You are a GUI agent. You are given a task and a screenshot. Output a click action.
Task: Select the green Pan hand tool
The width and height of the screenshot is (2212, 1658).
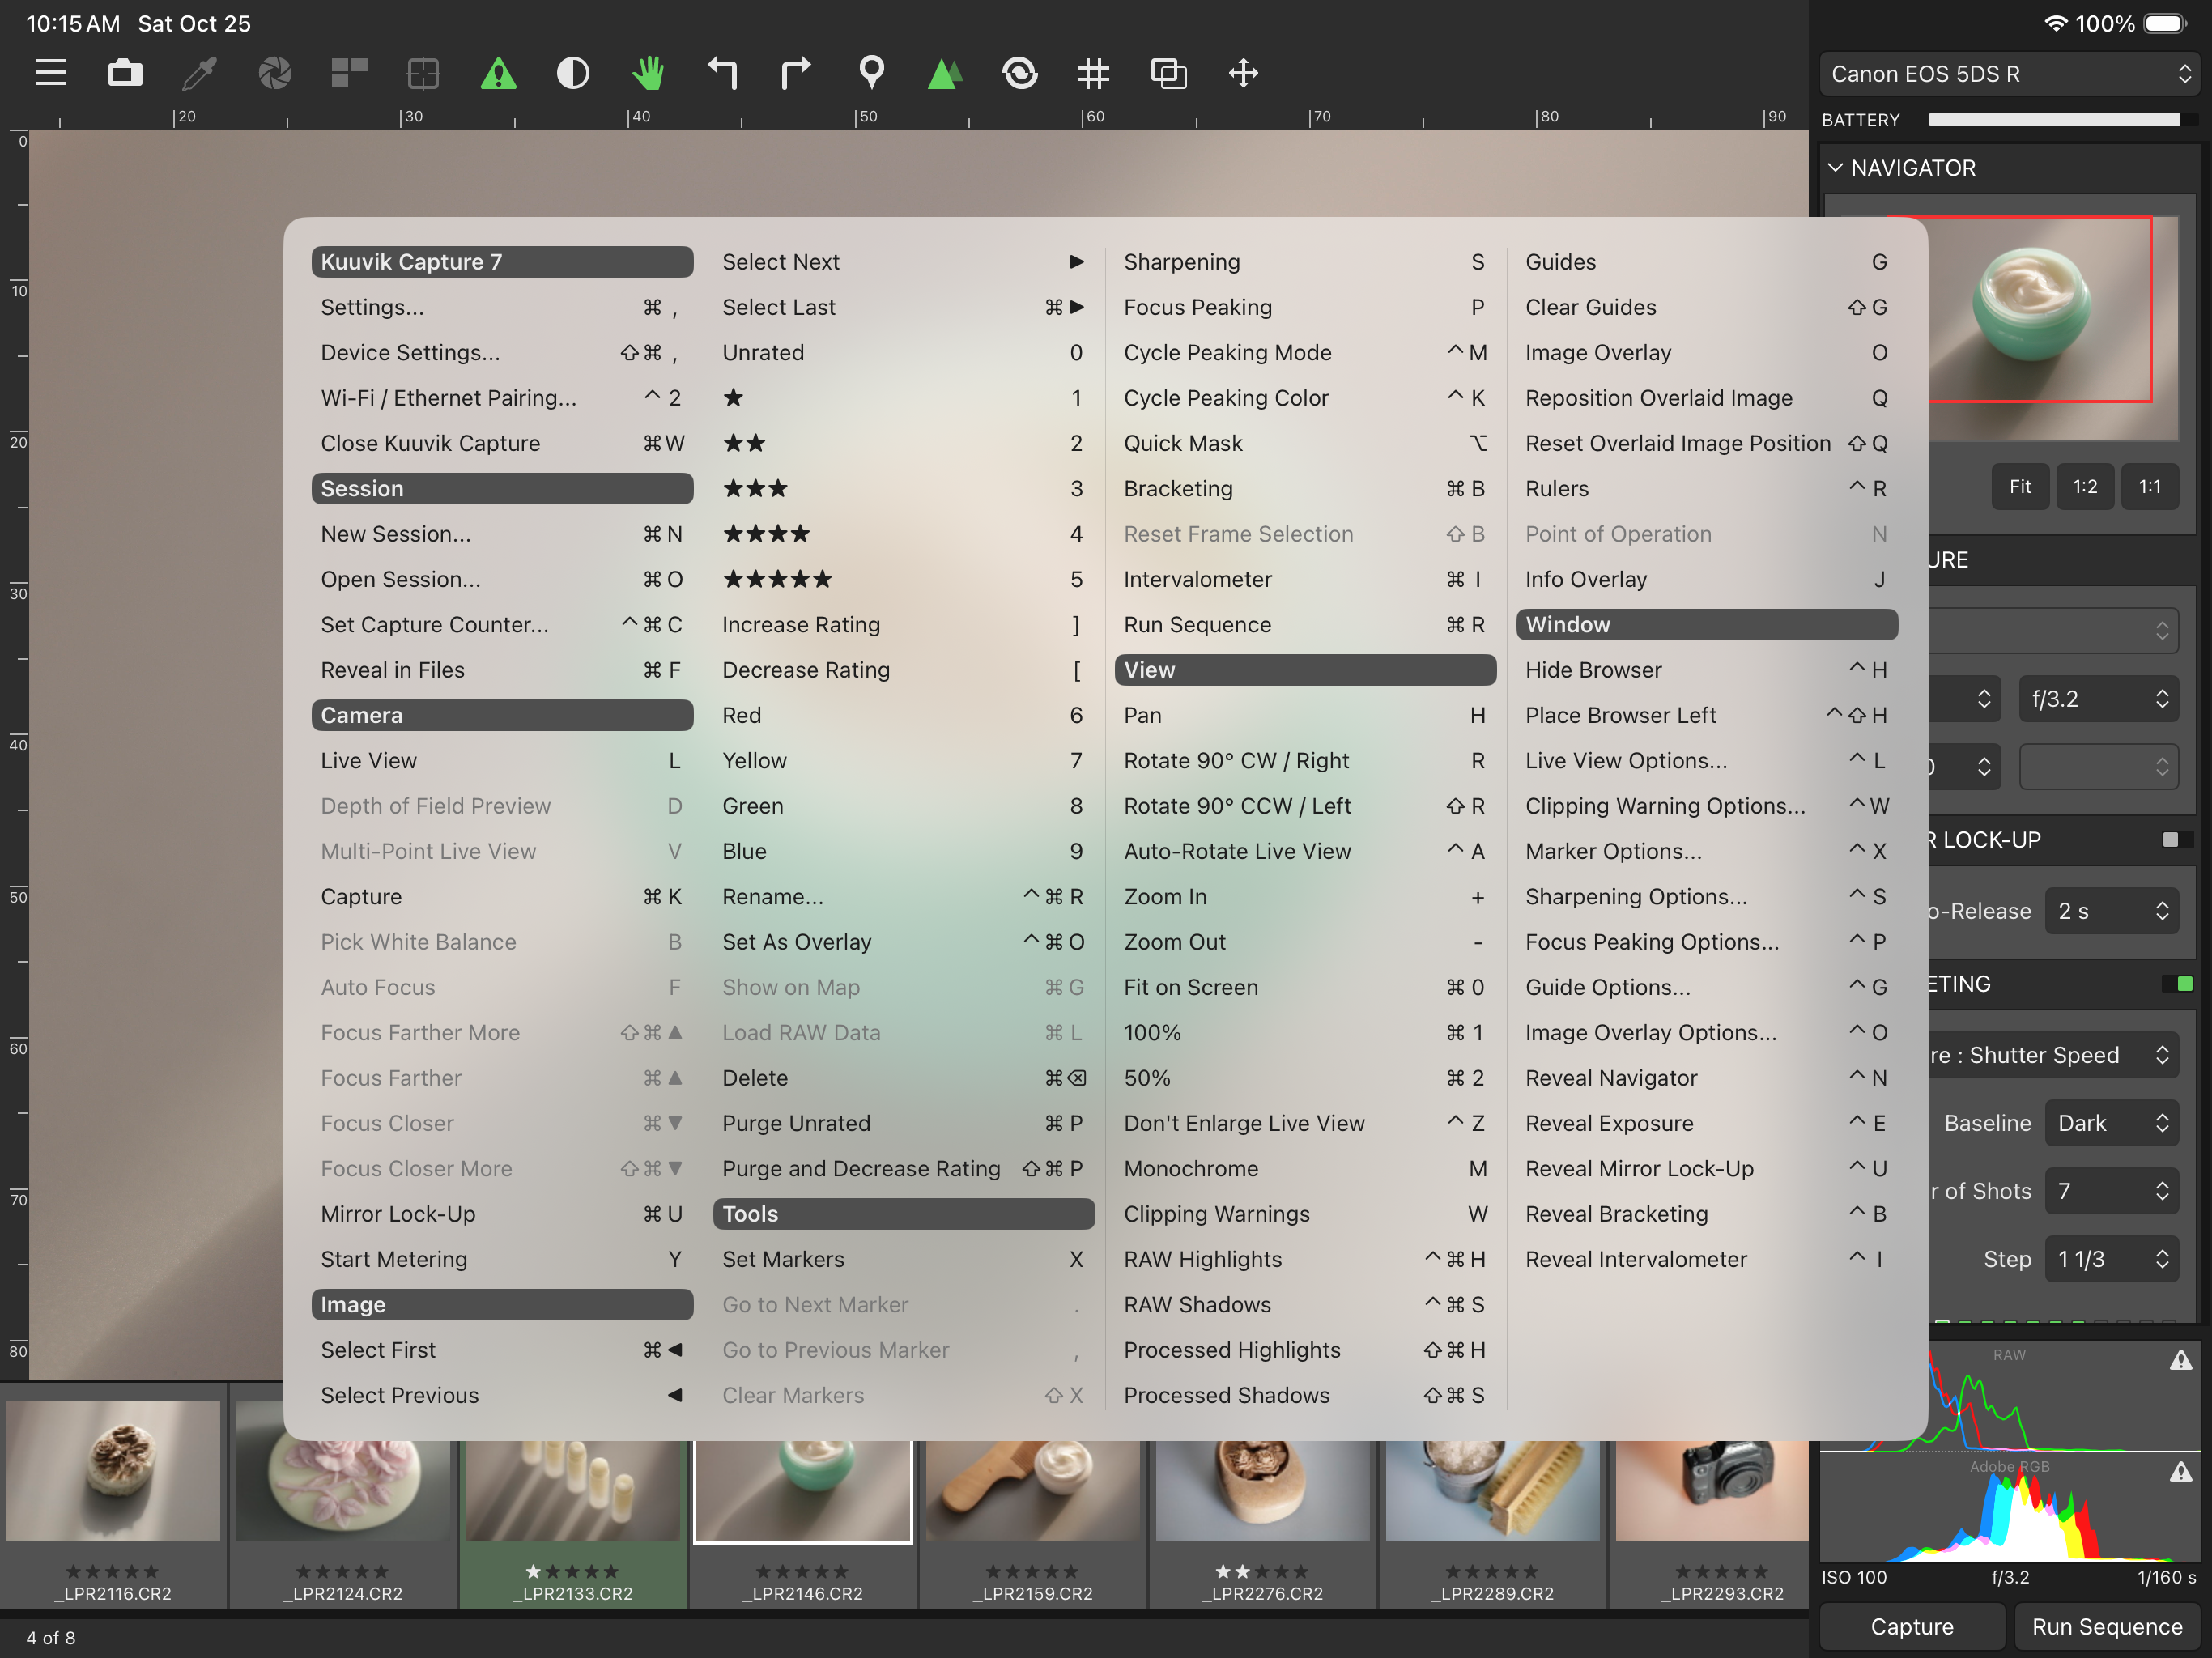648,73
